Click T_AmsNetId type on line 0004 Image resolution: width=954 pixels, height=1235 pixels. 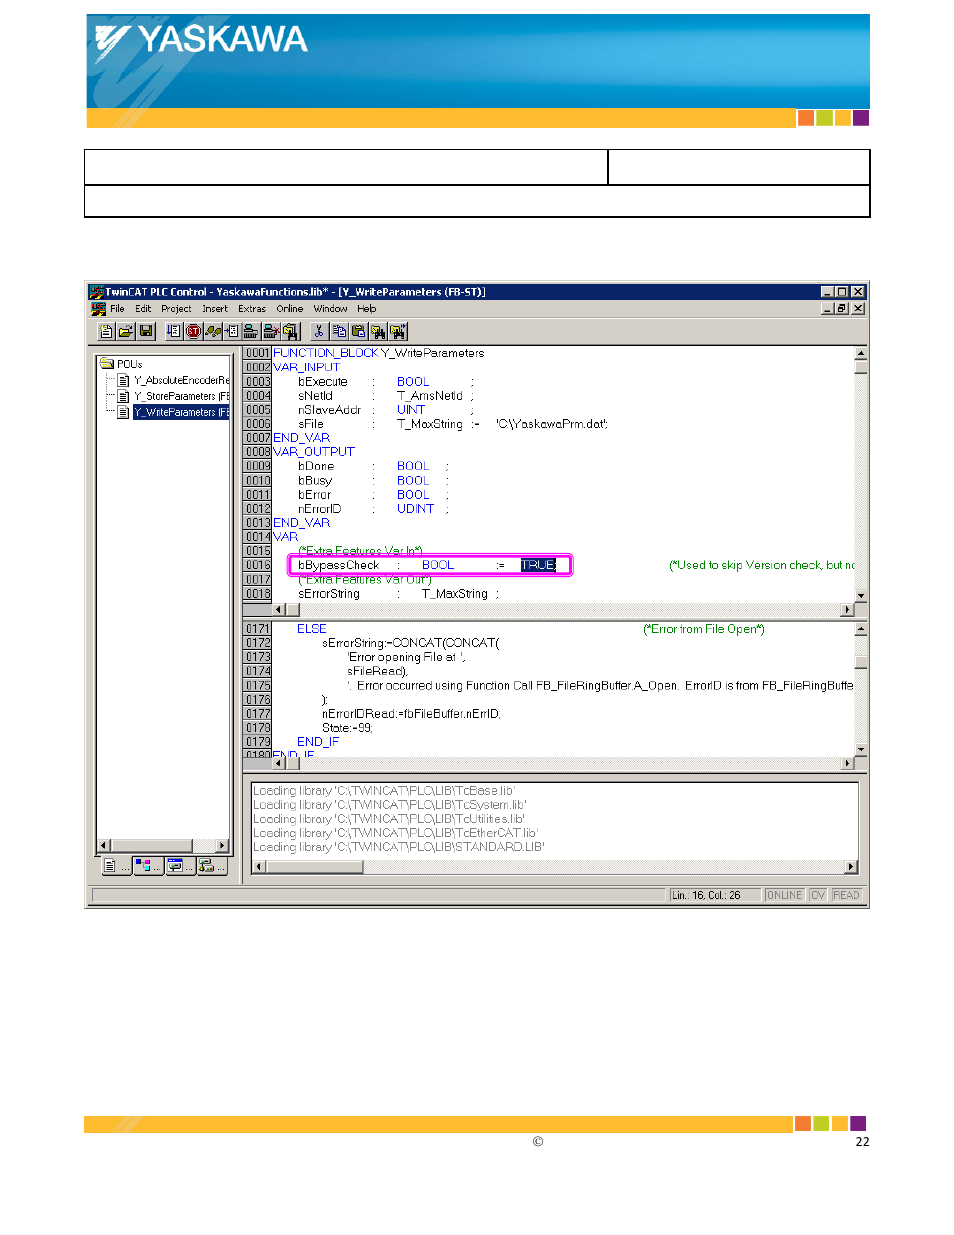pyautogui.click(x=430, y=396)
